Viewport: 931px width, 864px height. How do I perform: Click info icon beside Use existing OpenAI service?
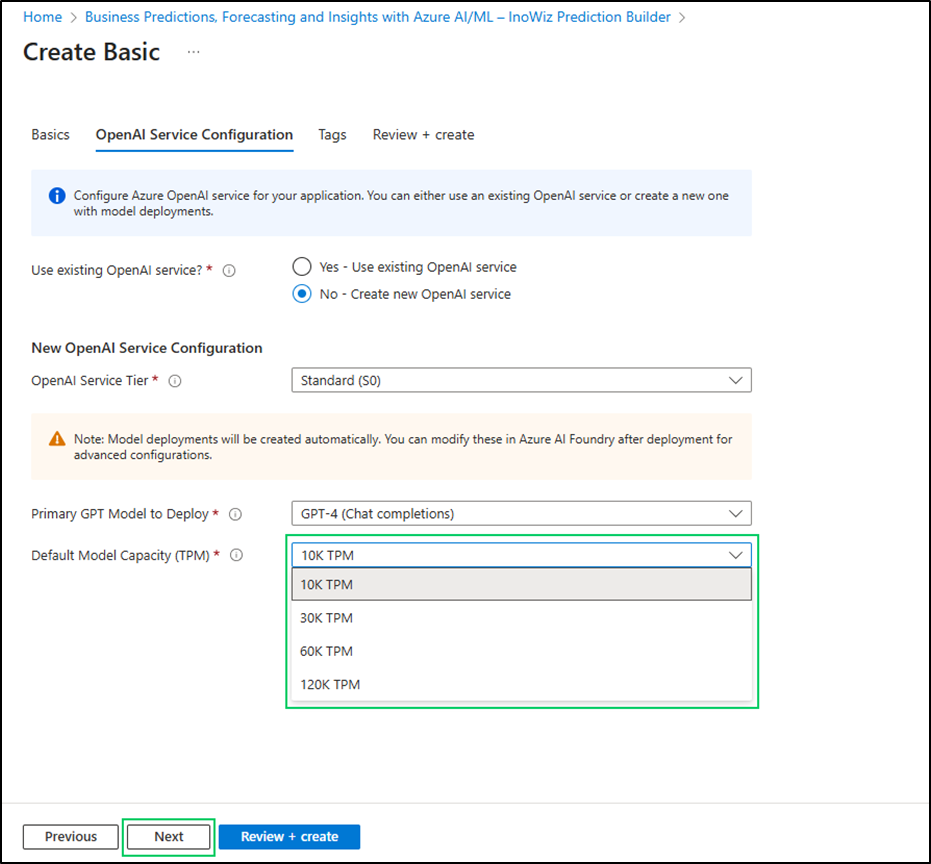click(229, 271)
